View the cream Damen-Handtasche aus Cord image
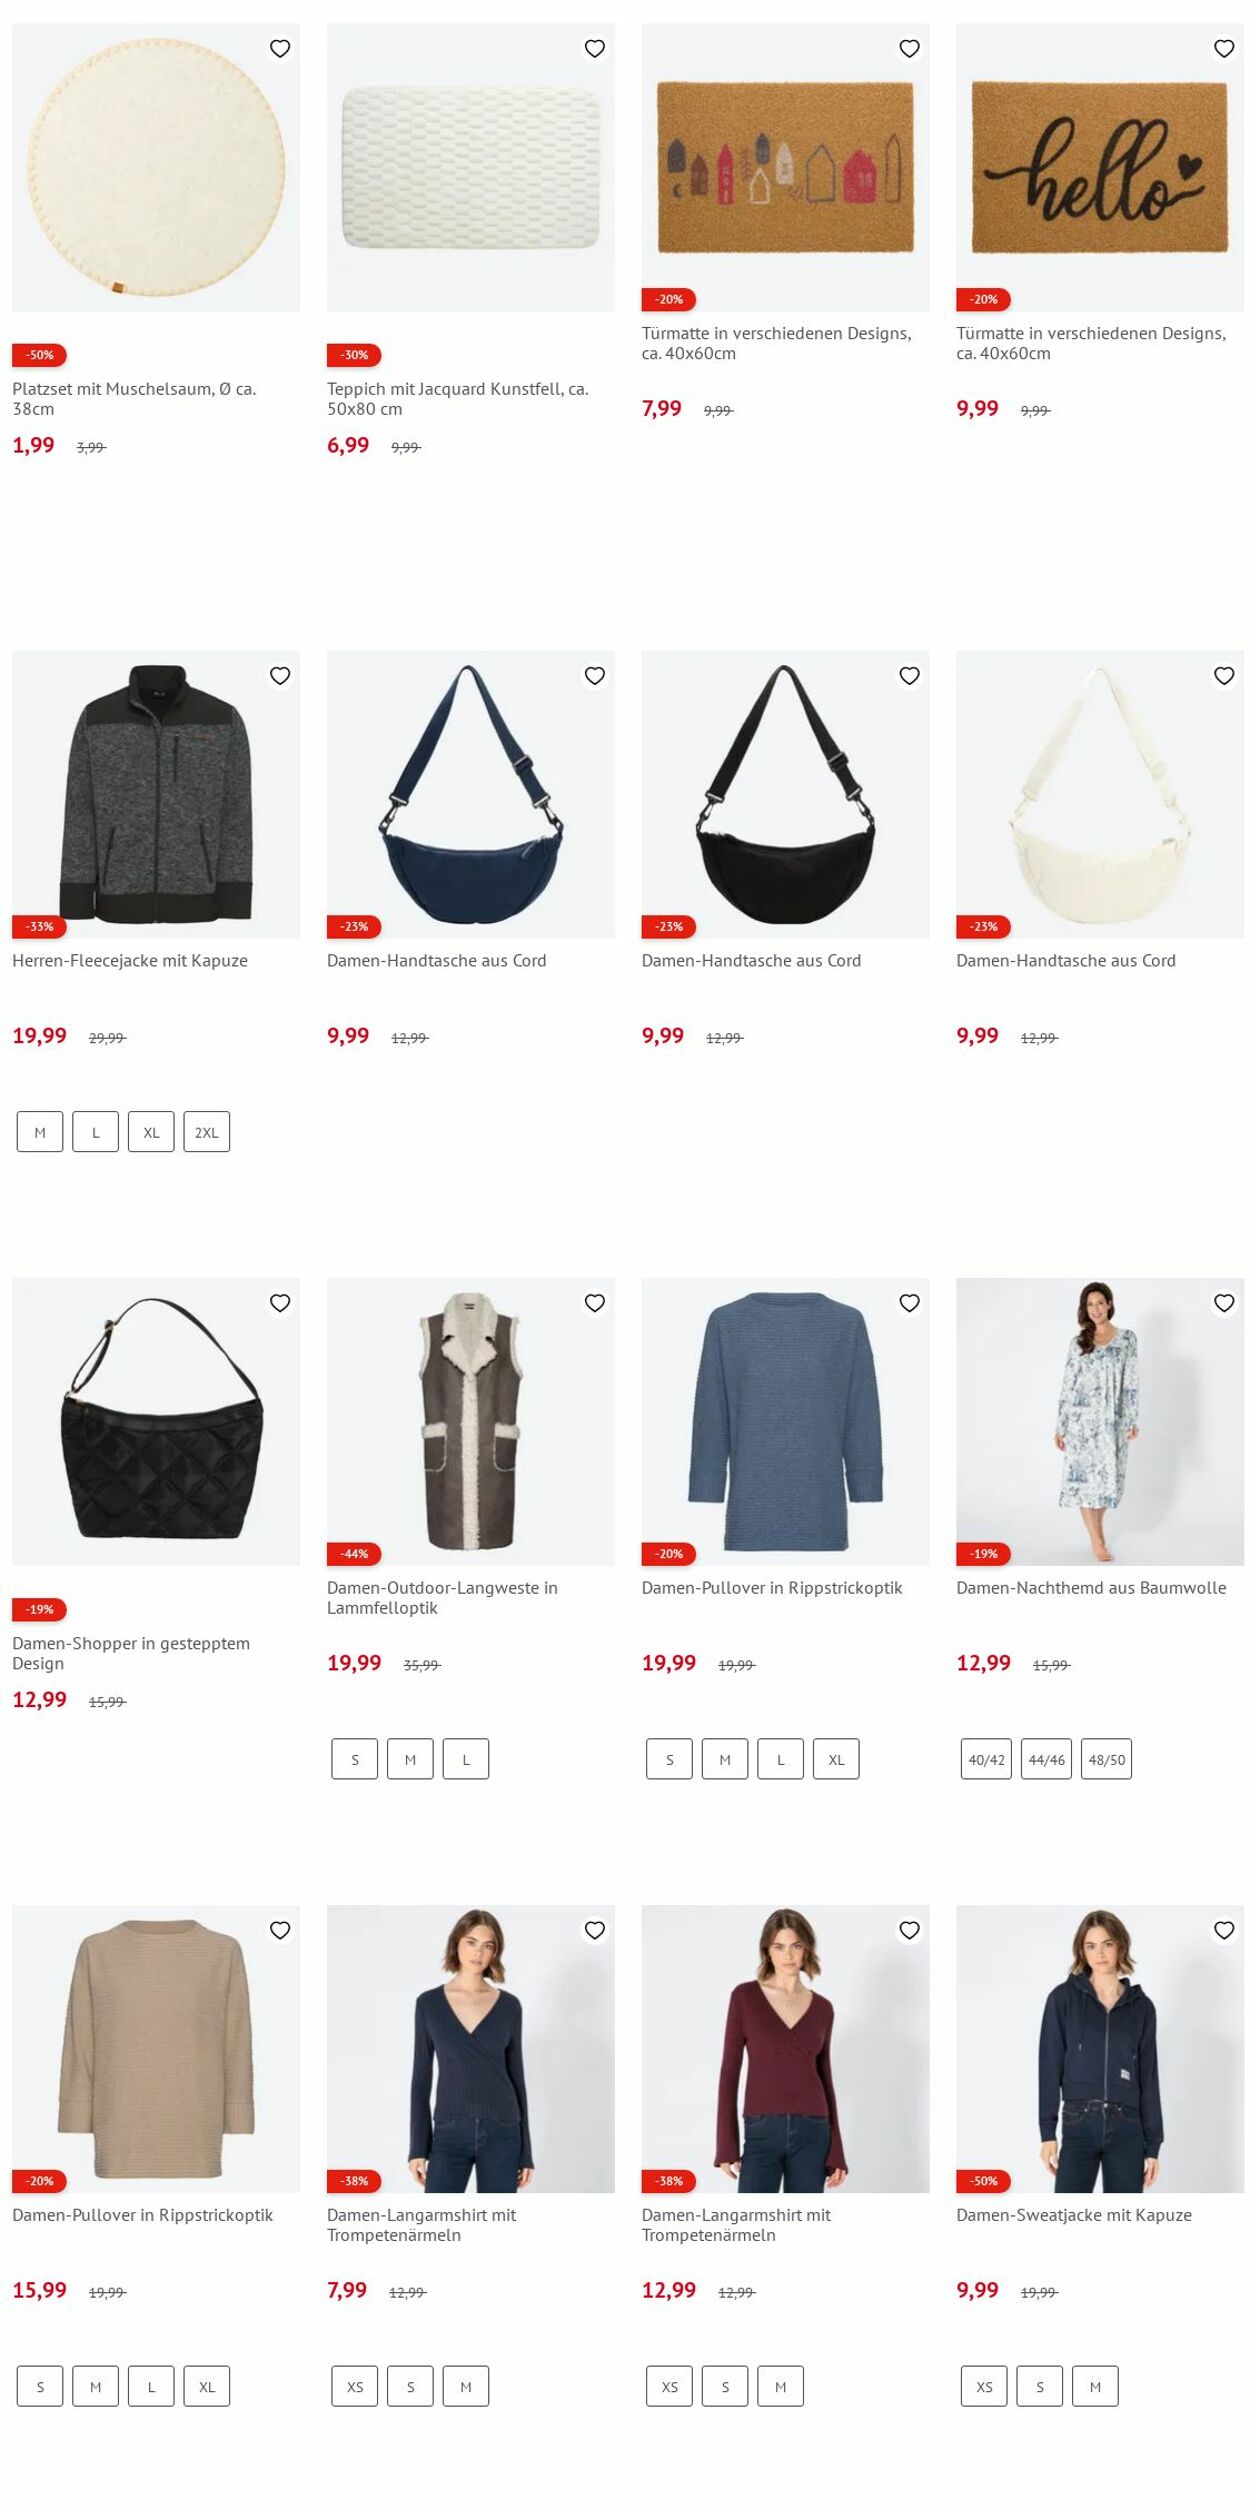The height and width of the screenshot is (2509, 1250). (x=1100, y=794)
